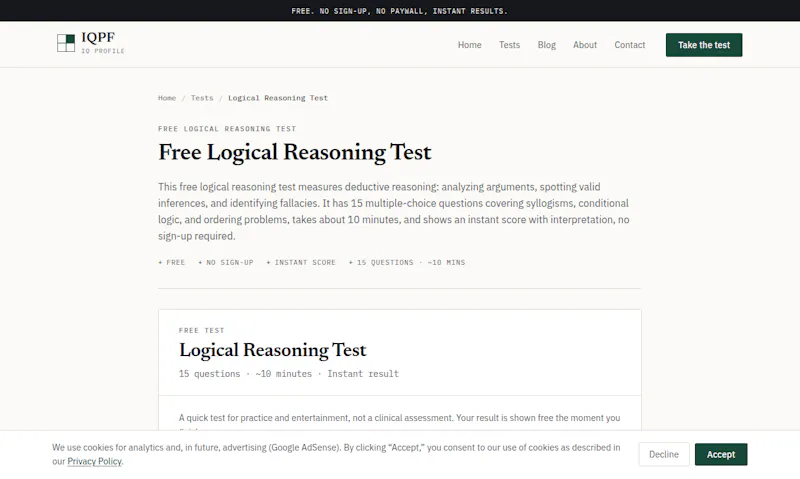This screenshot has width=800, height=479.
Task: Click the '+ NO SIGN-UP' feature tag
Action: (226, 262)
